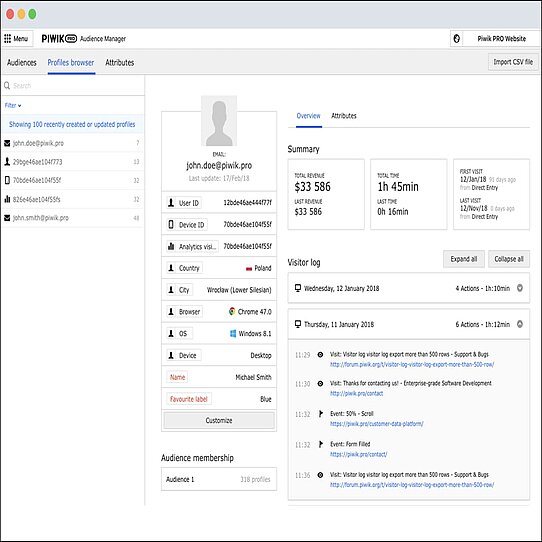Select the john.smith@piwik.pro profile row
542x542 pixels.
pos(73,218)
